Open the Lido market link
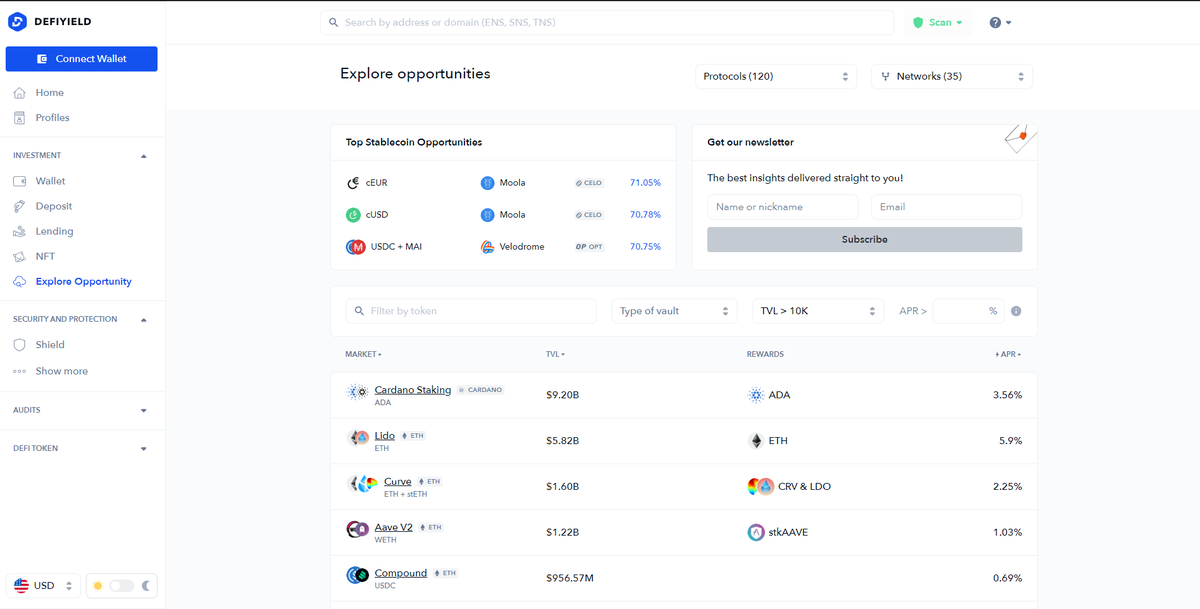The height and width of the screenshot is (609, 1200). coord(385,436)
